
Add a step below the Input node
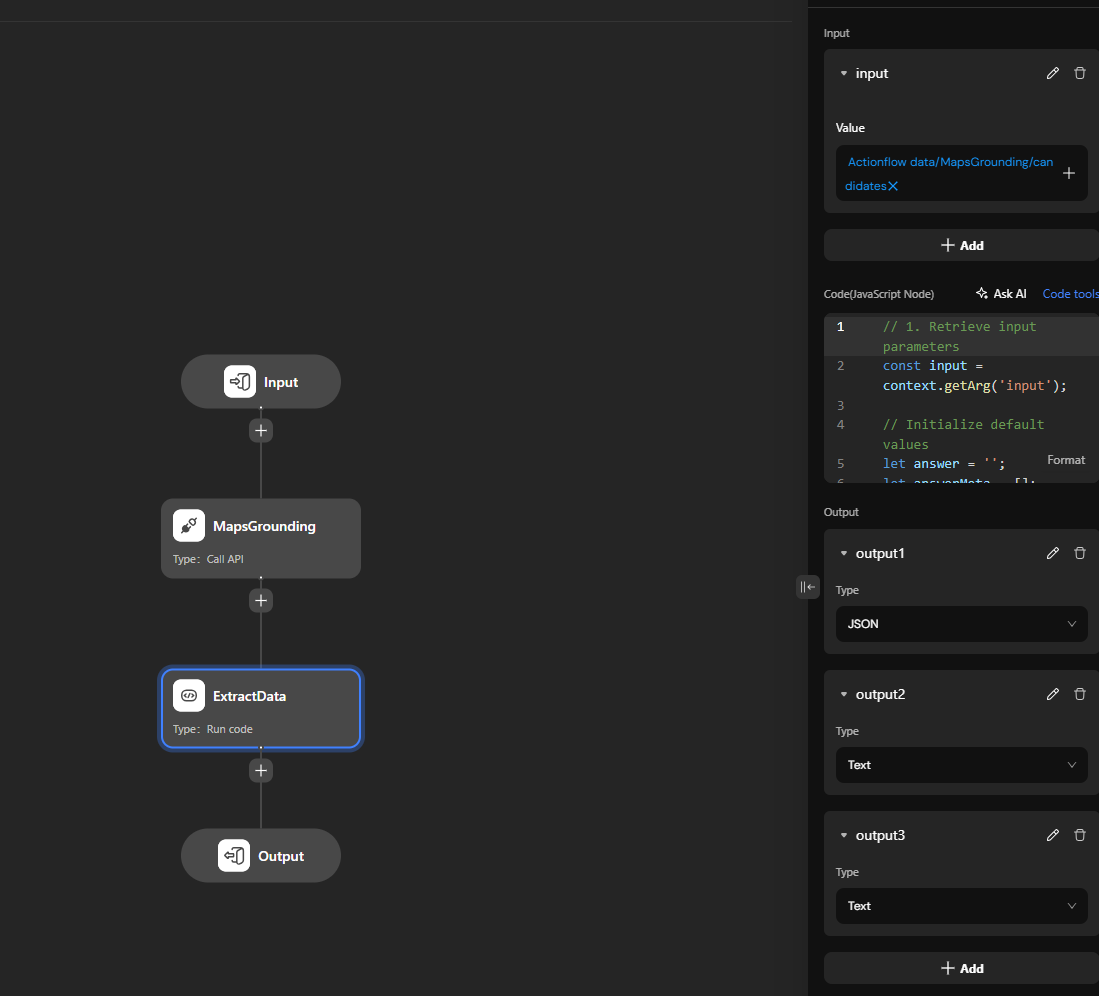click(261, 431)
